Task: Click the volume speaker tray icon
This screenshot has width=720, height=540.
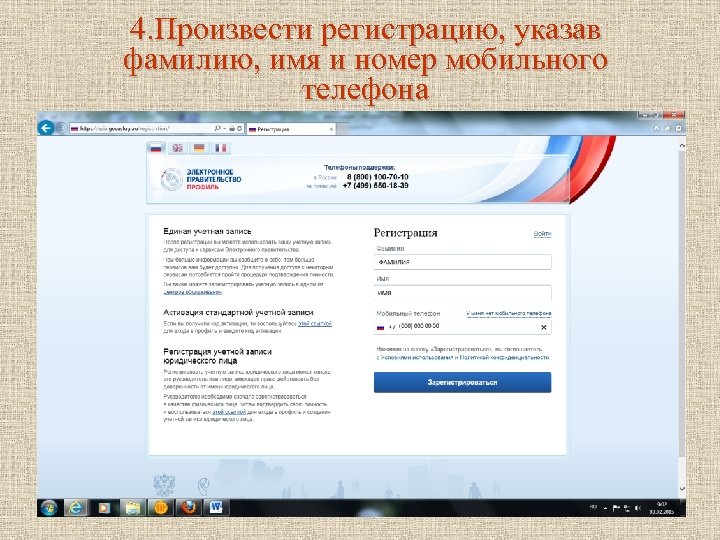Action: pos(638,508)
